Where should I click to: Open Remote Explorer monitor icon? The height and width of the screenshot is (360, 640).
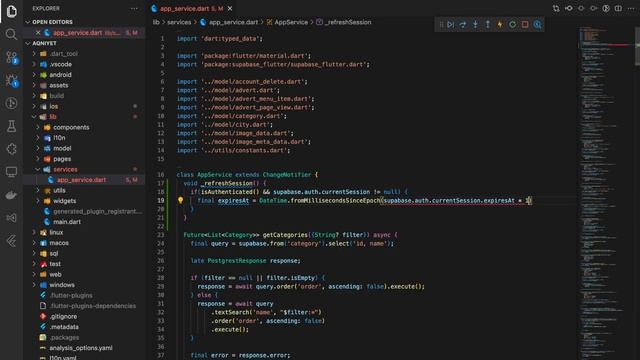point(11,172)
